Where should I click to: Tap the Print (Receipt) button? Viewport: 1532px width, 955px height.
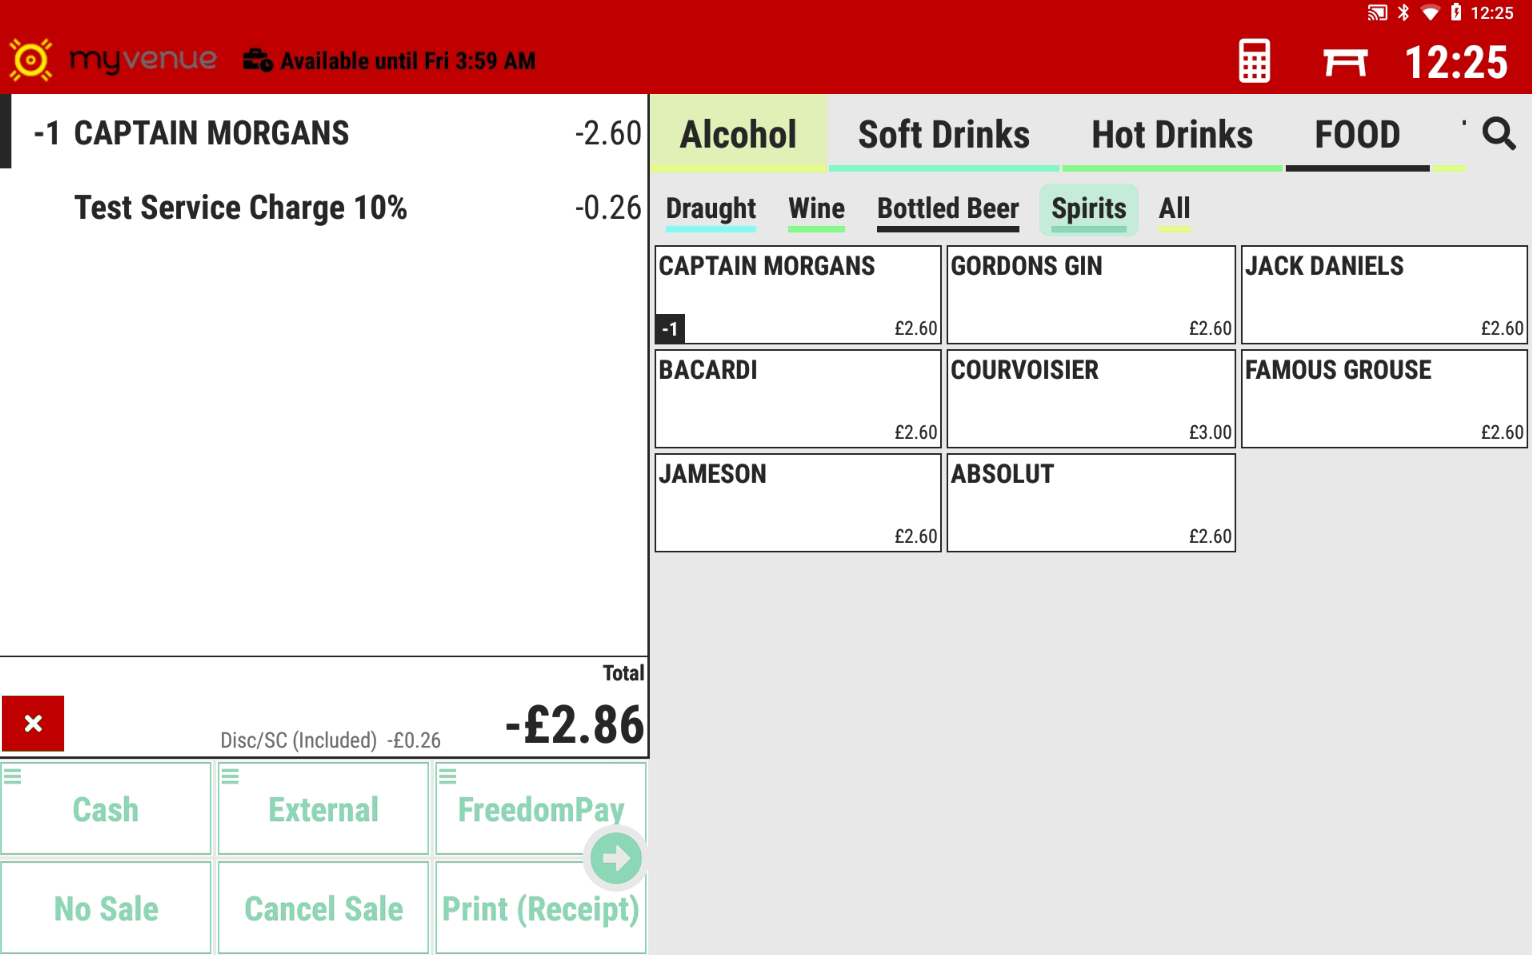click(540, 908)
